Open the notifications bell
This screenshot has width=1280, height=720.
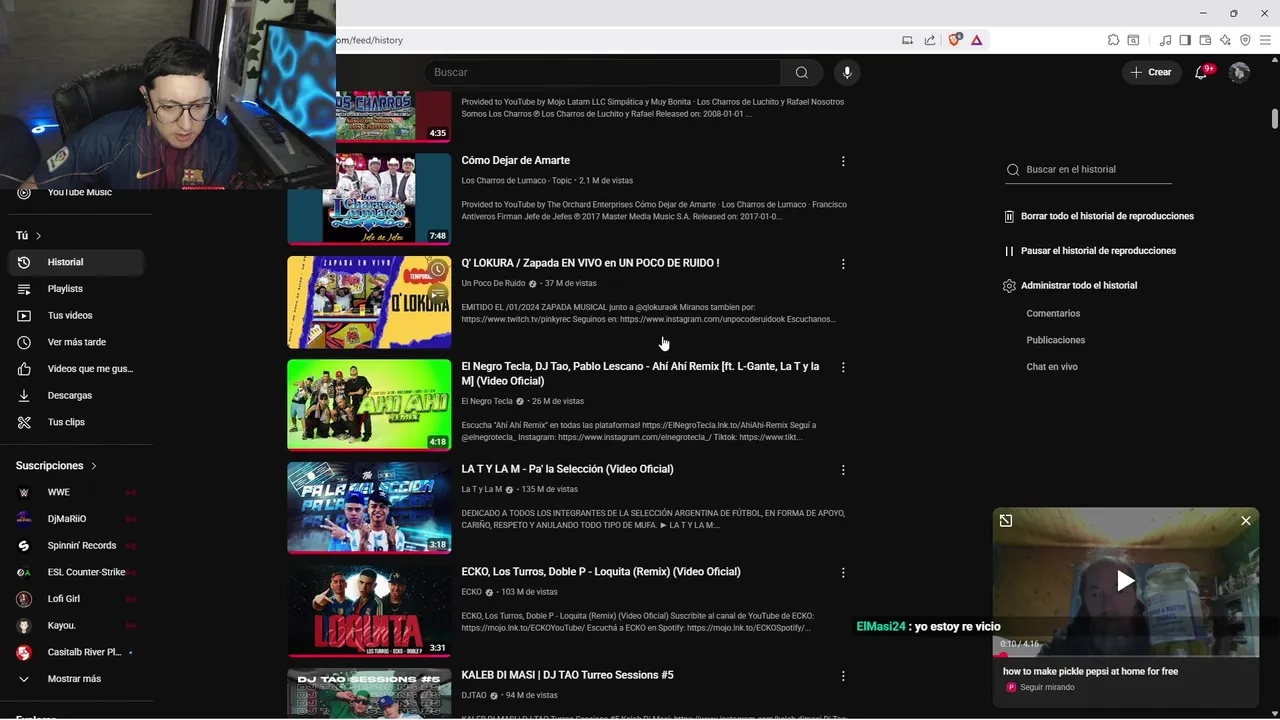1201,72
